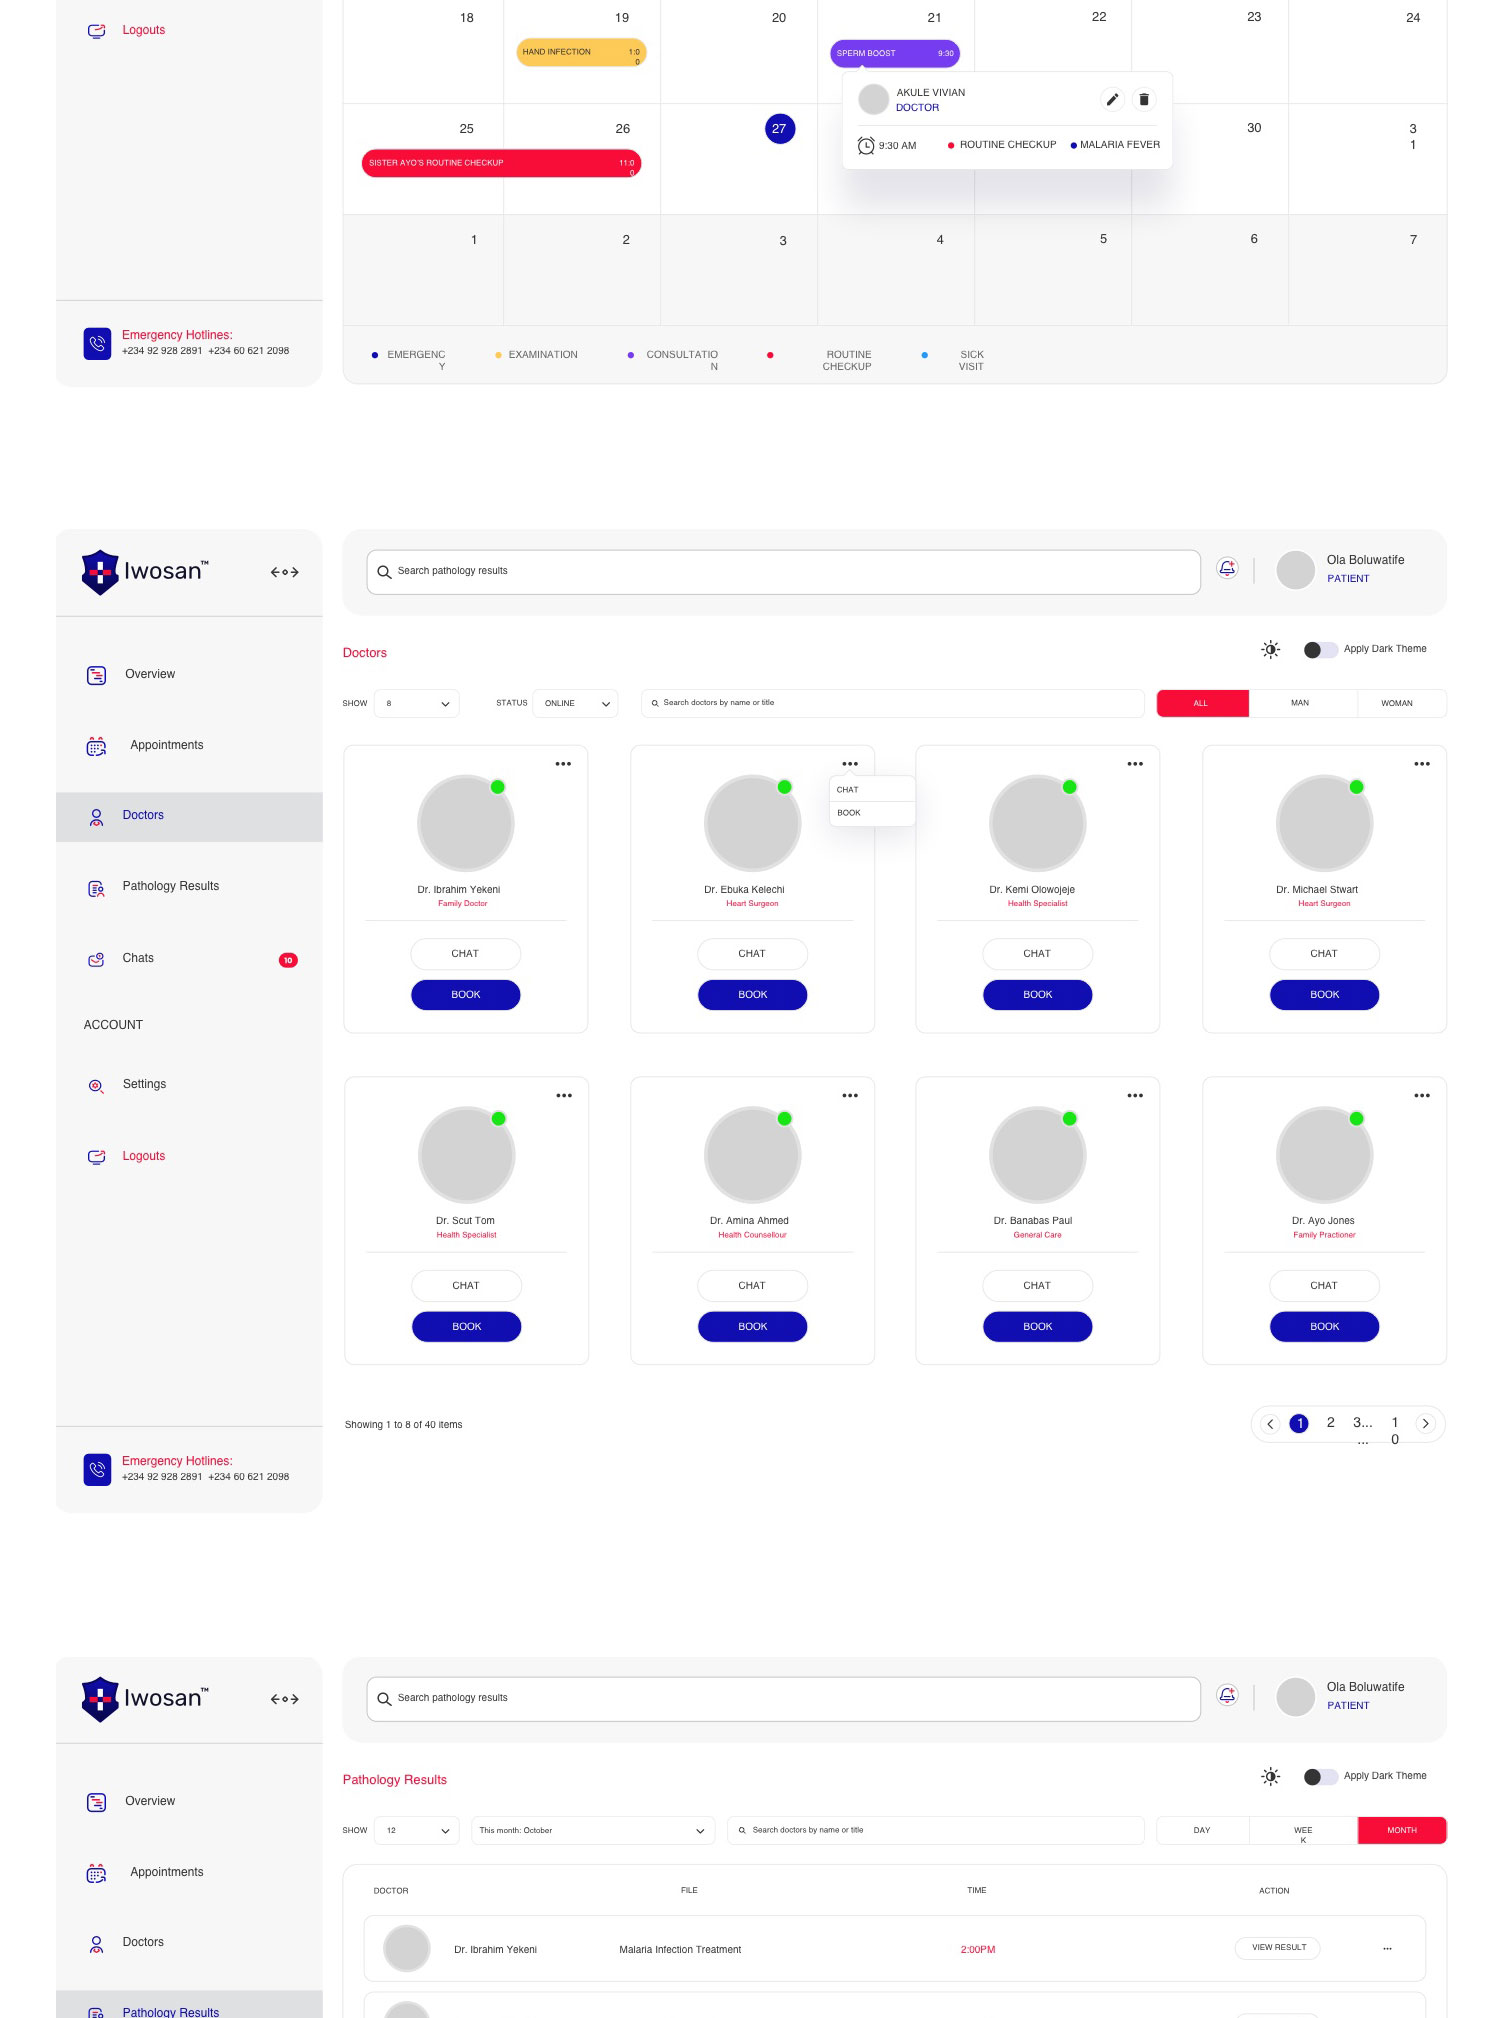Click VIEW RESULT for Malaria Infection Treatment

[1278, 1947]
